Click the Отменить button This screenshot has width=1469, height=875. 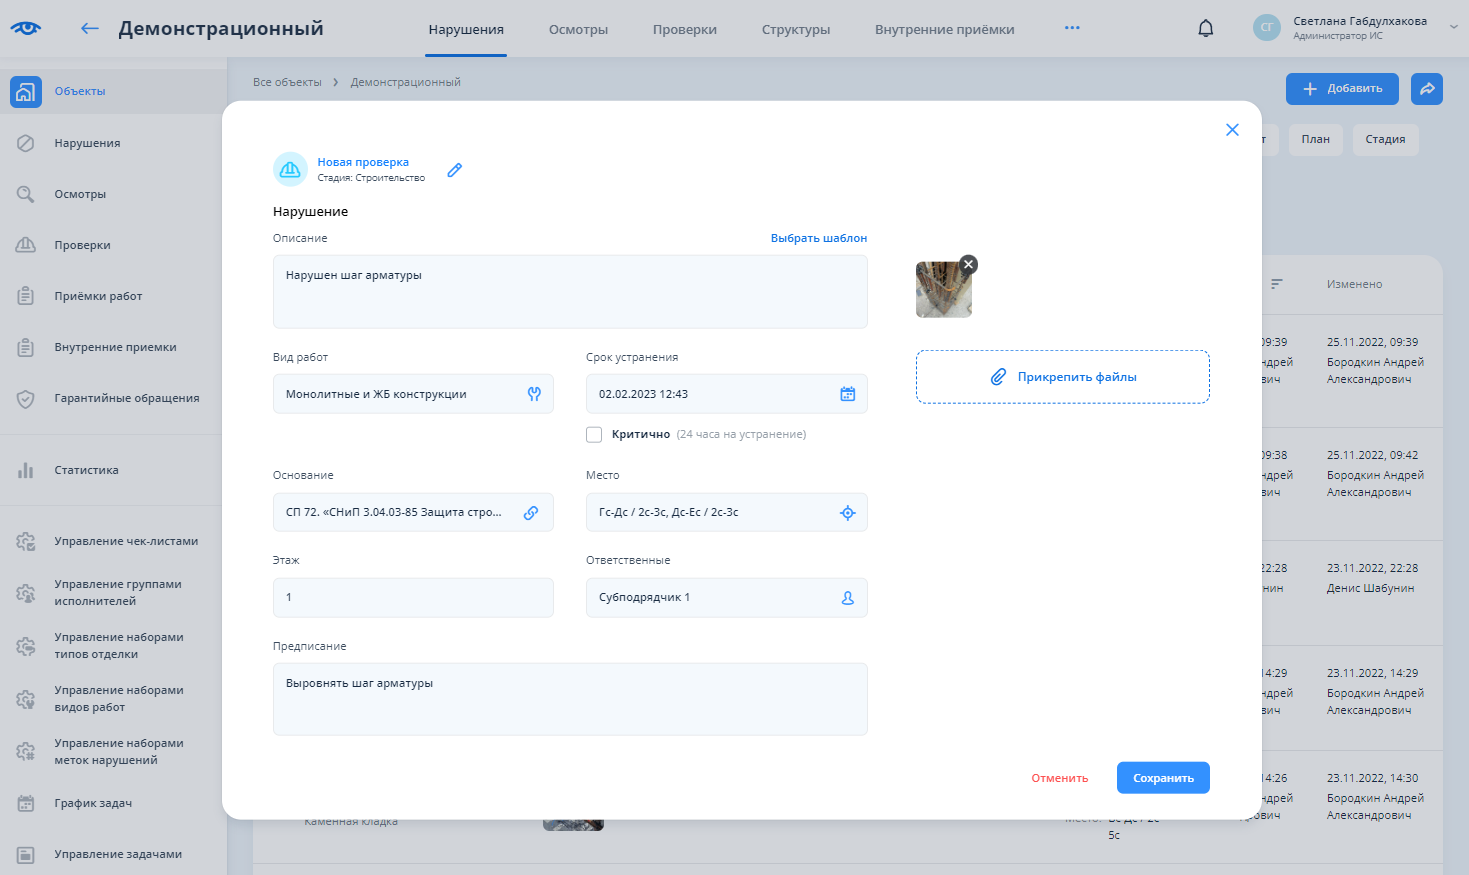[x=1059, y=778]
